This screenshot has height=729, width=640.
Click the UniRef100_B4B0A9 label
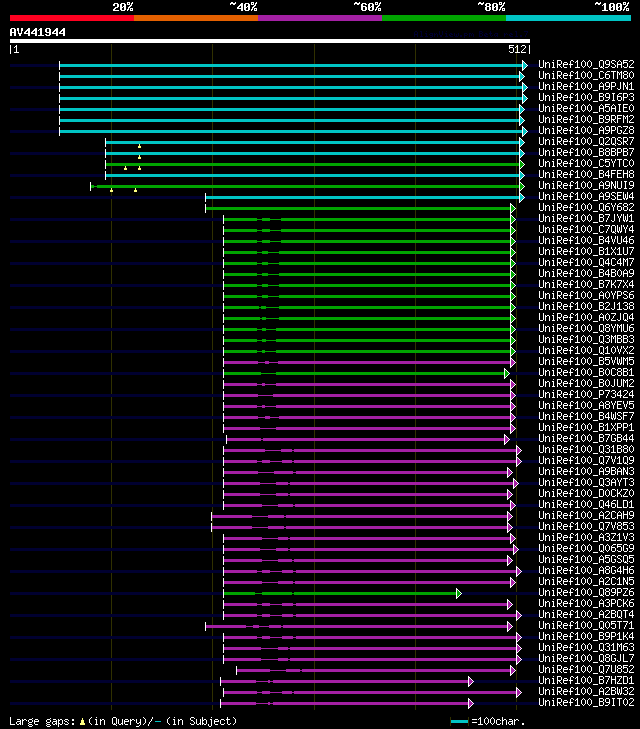point(586,273)
